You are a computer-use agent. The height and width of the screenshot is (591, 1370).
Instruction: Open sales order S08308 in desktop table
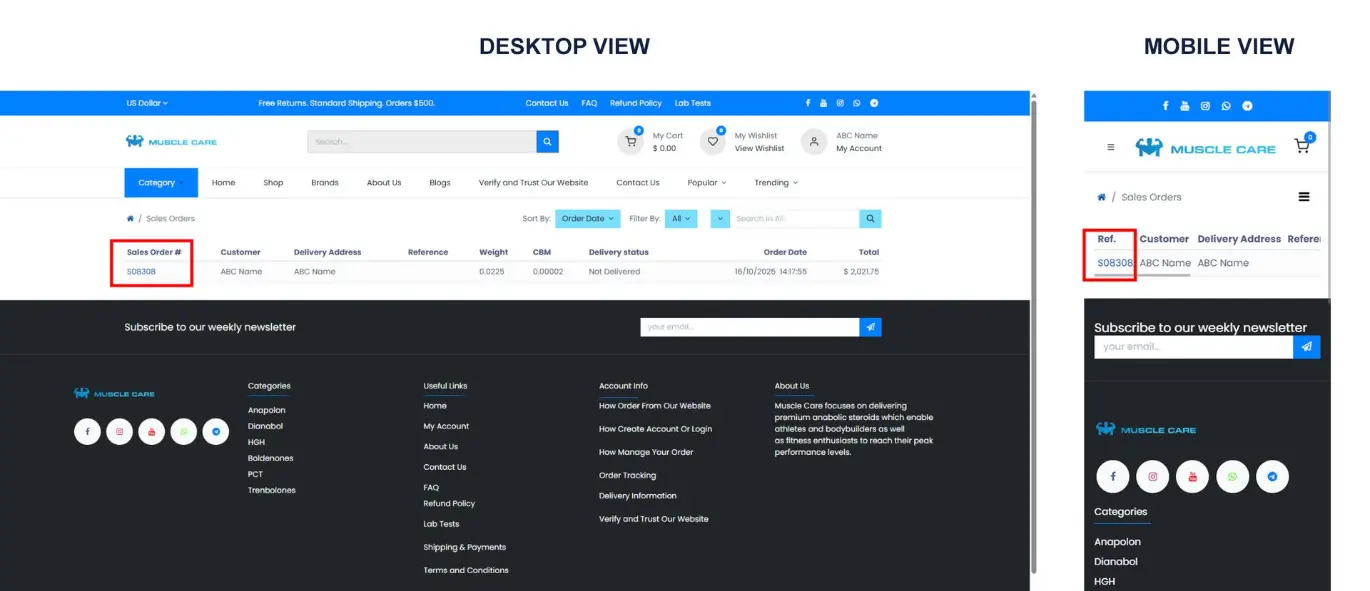click(141, 272)
